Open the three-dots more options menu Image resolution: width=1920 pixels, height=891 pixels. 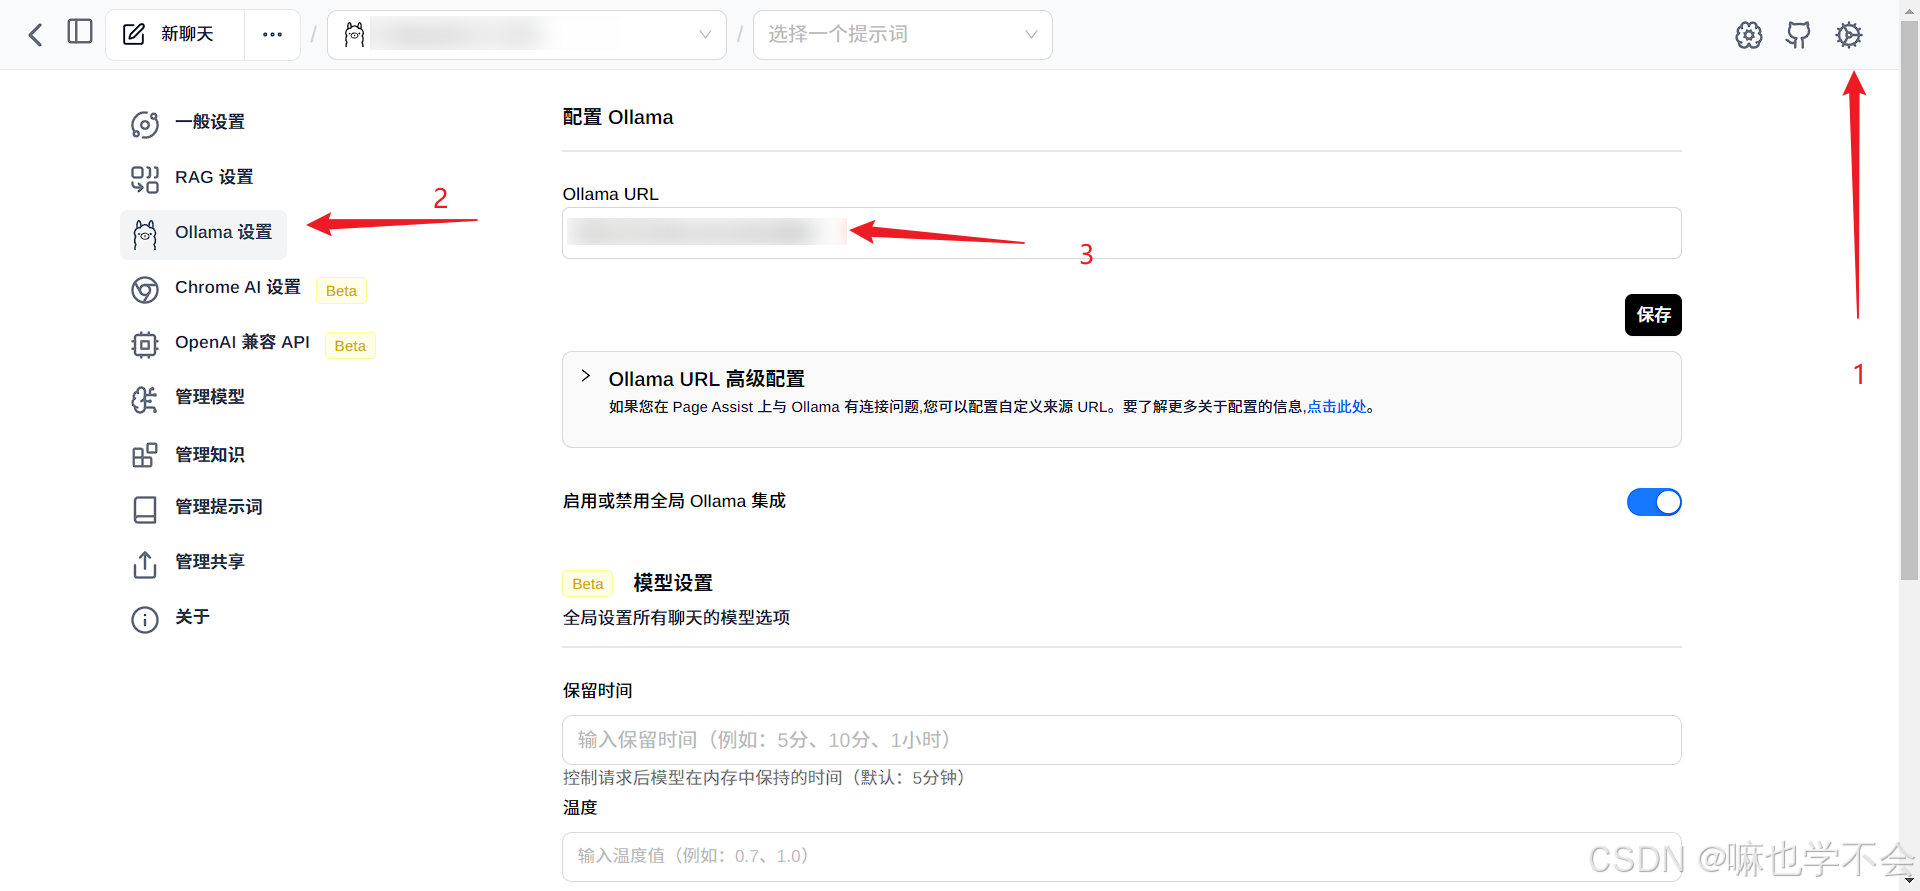[272, 35]
